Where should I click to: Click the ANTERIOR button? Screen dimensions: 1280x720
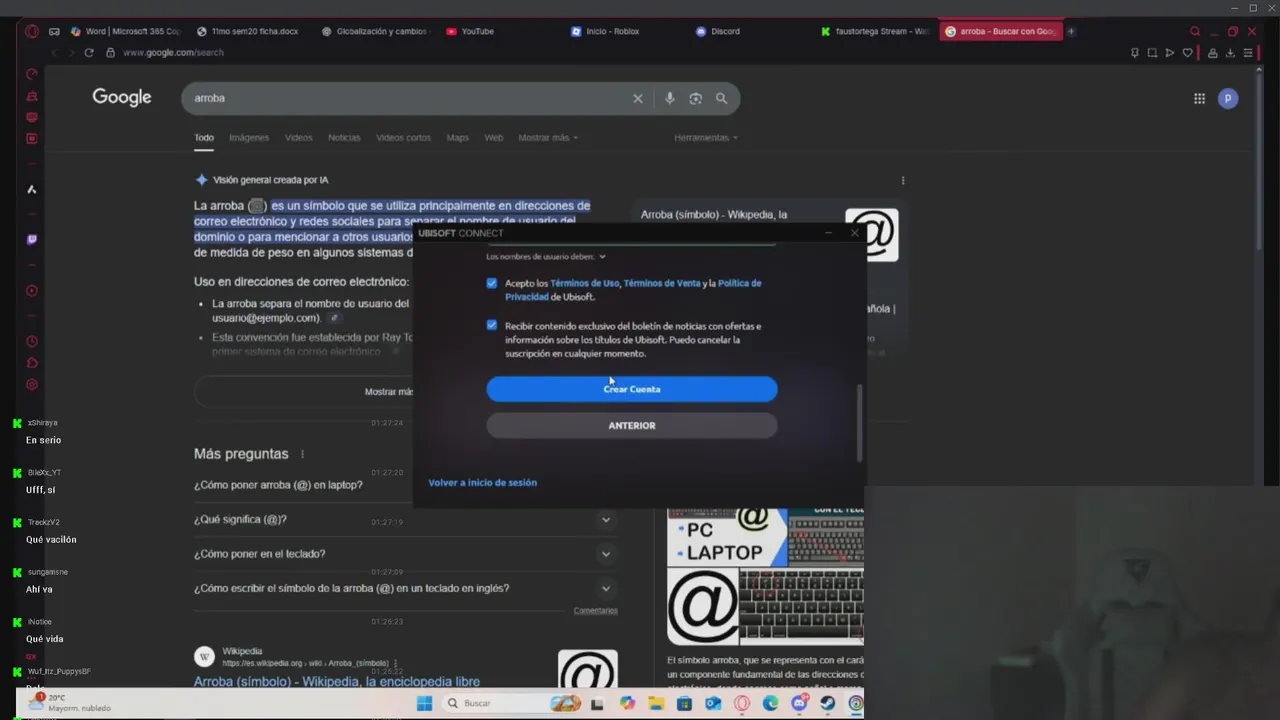[632, 426]
